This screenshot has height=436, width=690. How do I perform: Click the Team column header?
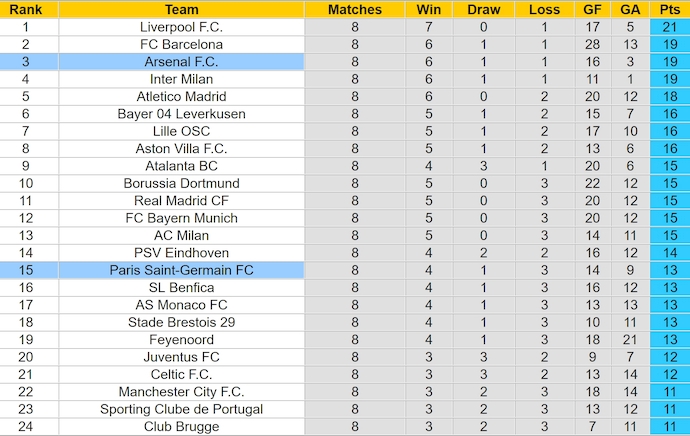(x=181, y=9)
